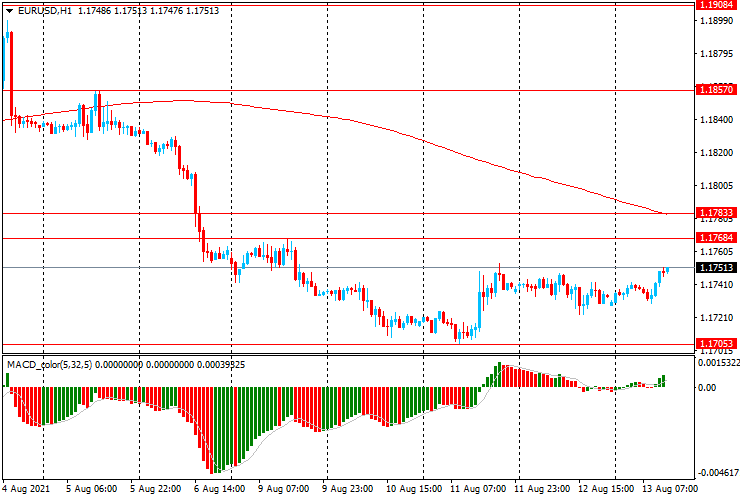Click the 9 Aug 07:00 time label
Viewport: 740px width, 500px height.
[283, 488]
